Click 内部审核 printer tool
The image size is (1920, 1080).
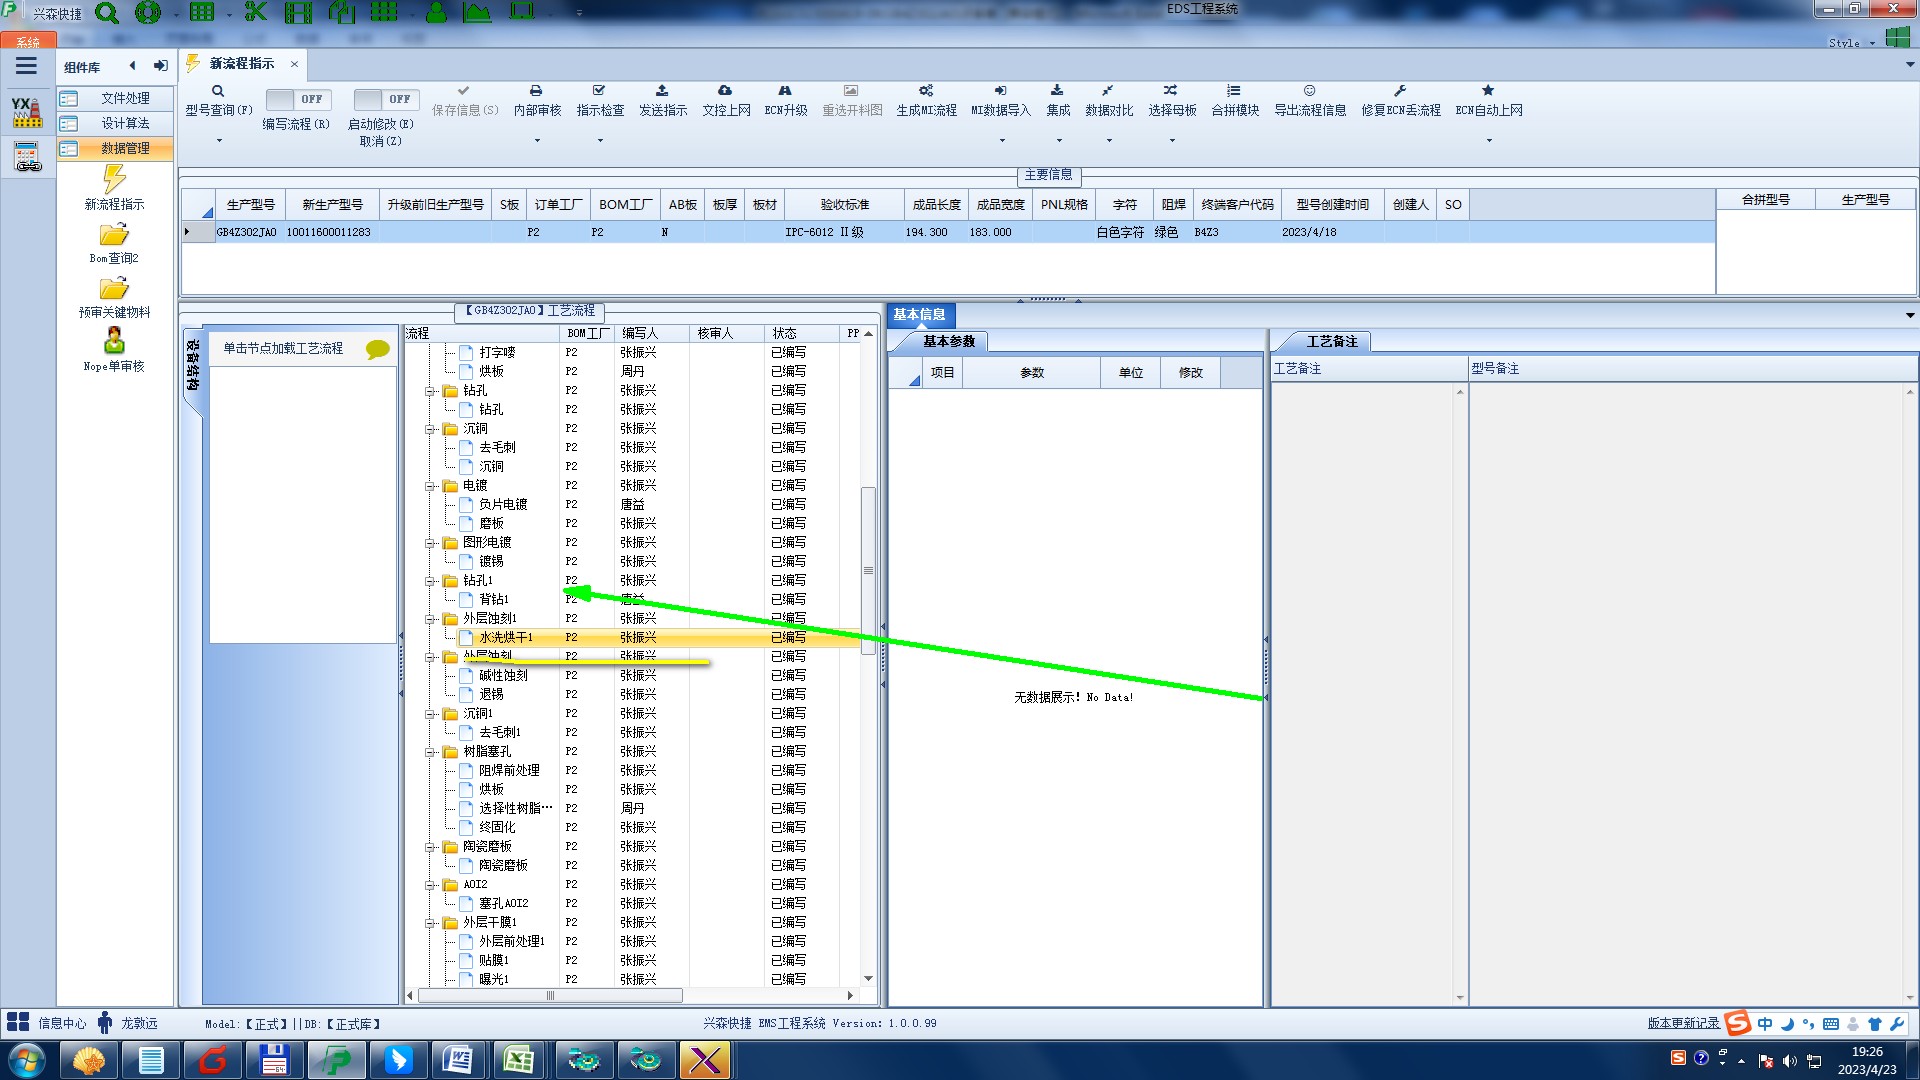pyautogui.click(x=537, y=100)
